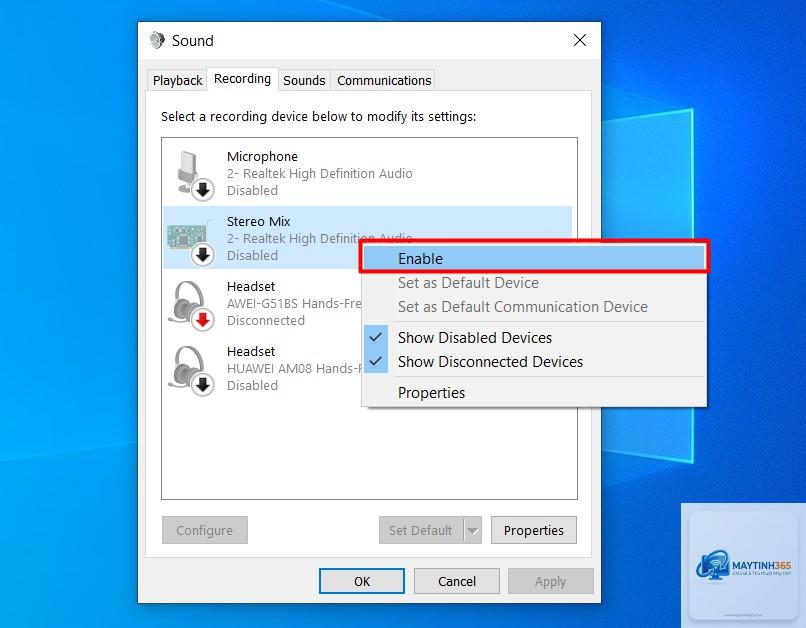The height and width of the screenshot is (628, 806).
Task: Close the Sound dialog
Action: 580,40
